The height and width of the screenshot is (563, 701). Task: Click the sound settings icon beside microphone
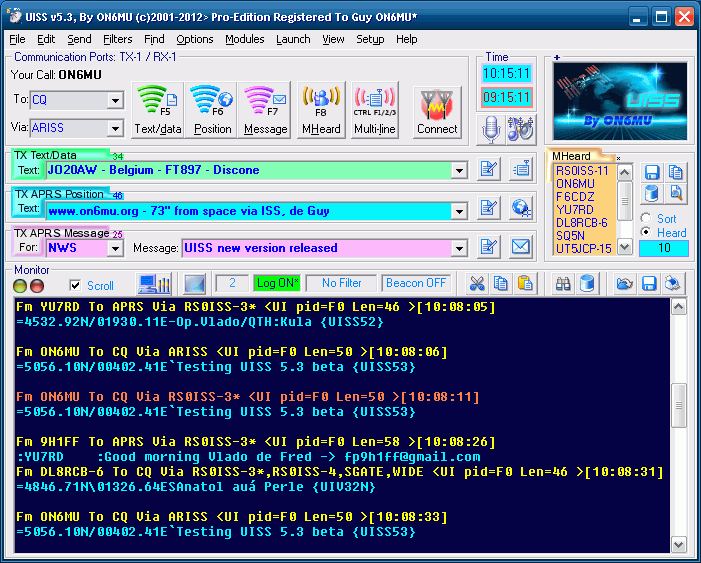coord(521,130)
